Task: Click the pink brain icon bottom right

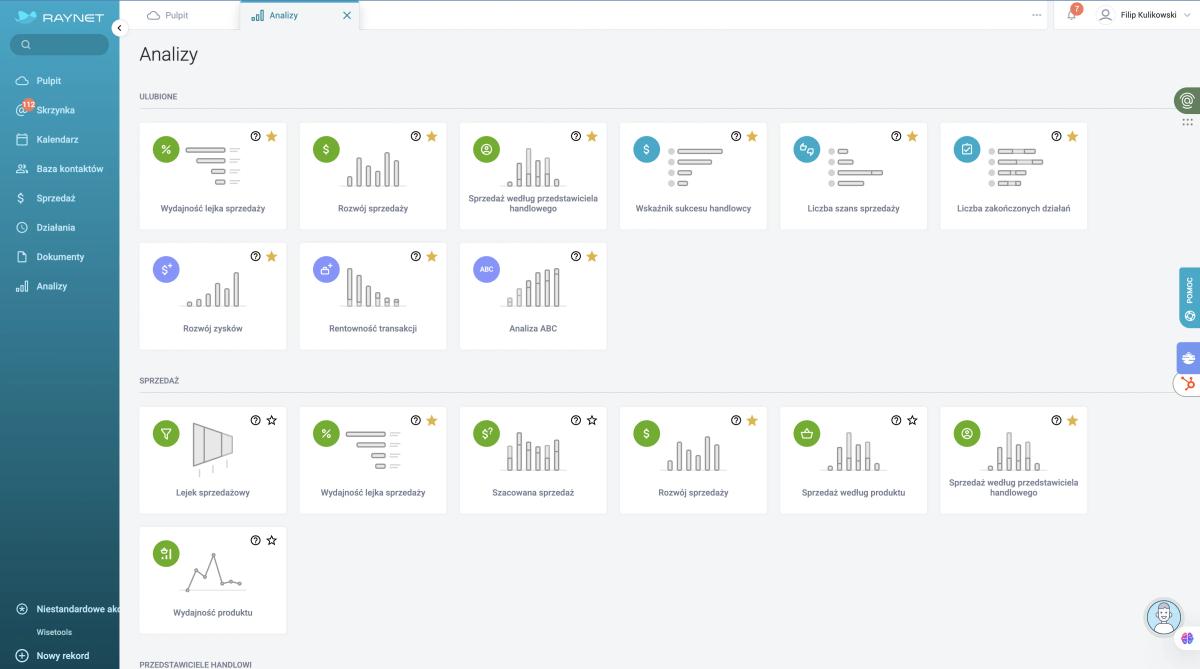Action: [1187, 638]
